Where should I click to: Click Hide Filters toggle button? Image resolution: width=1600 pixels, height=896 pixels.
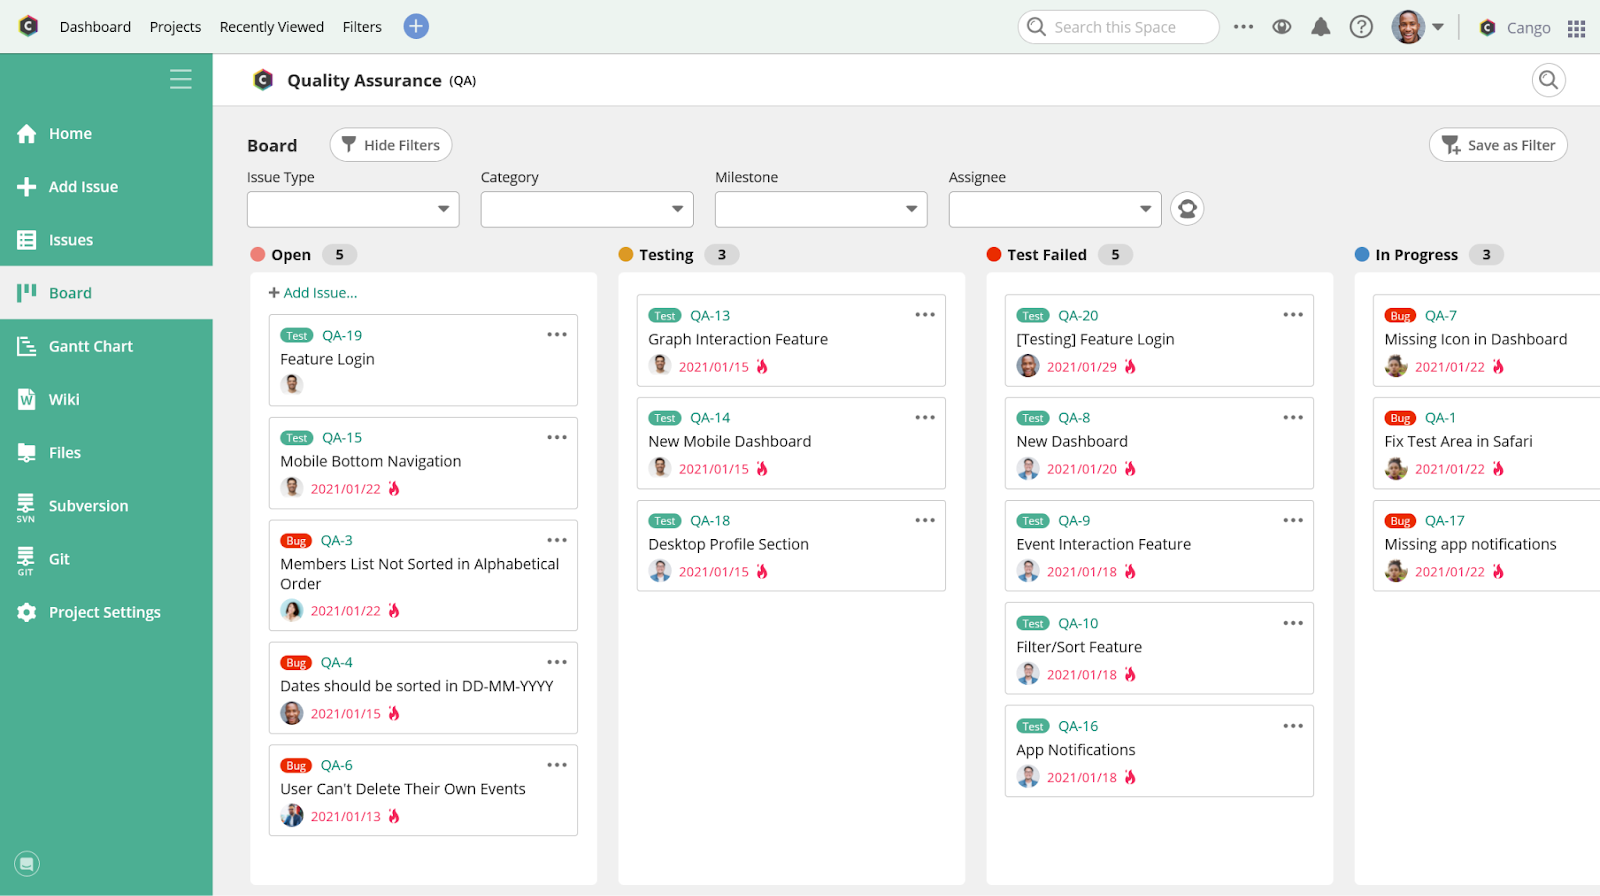391,145
